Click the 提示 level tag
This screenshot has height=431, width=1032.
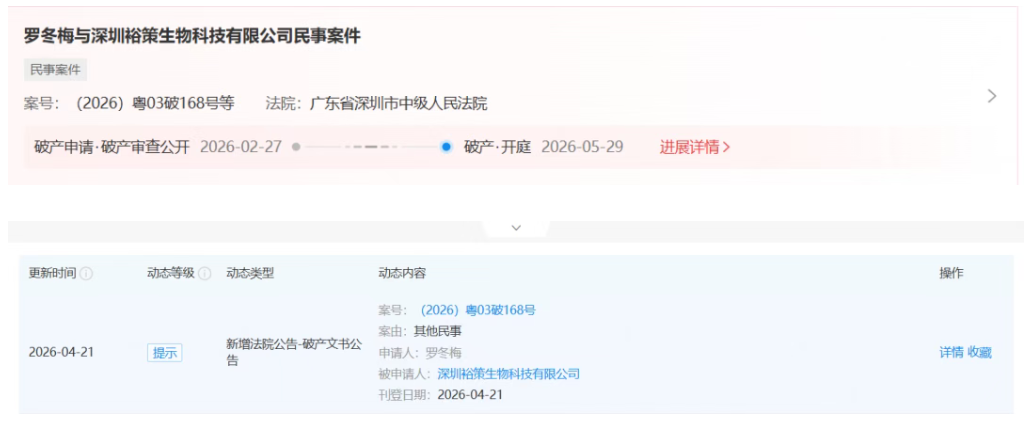[x=165, y=353]
